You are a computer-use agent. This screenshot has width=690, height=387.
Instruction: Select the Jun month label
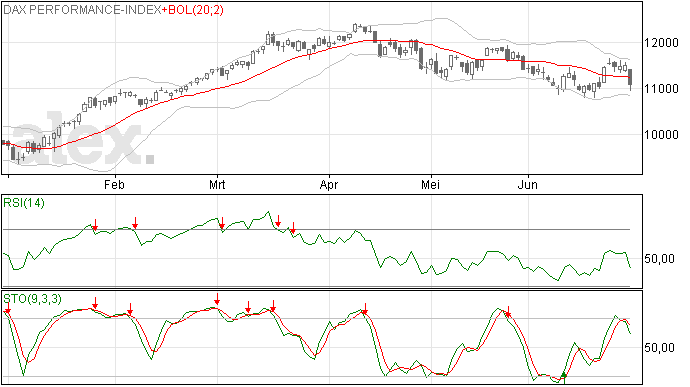pos(527,184)
